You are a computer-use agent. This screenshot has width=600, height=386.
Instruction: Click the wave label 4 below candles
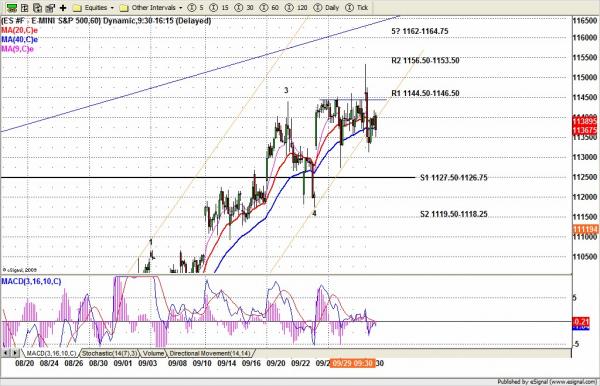coord(314,213)
